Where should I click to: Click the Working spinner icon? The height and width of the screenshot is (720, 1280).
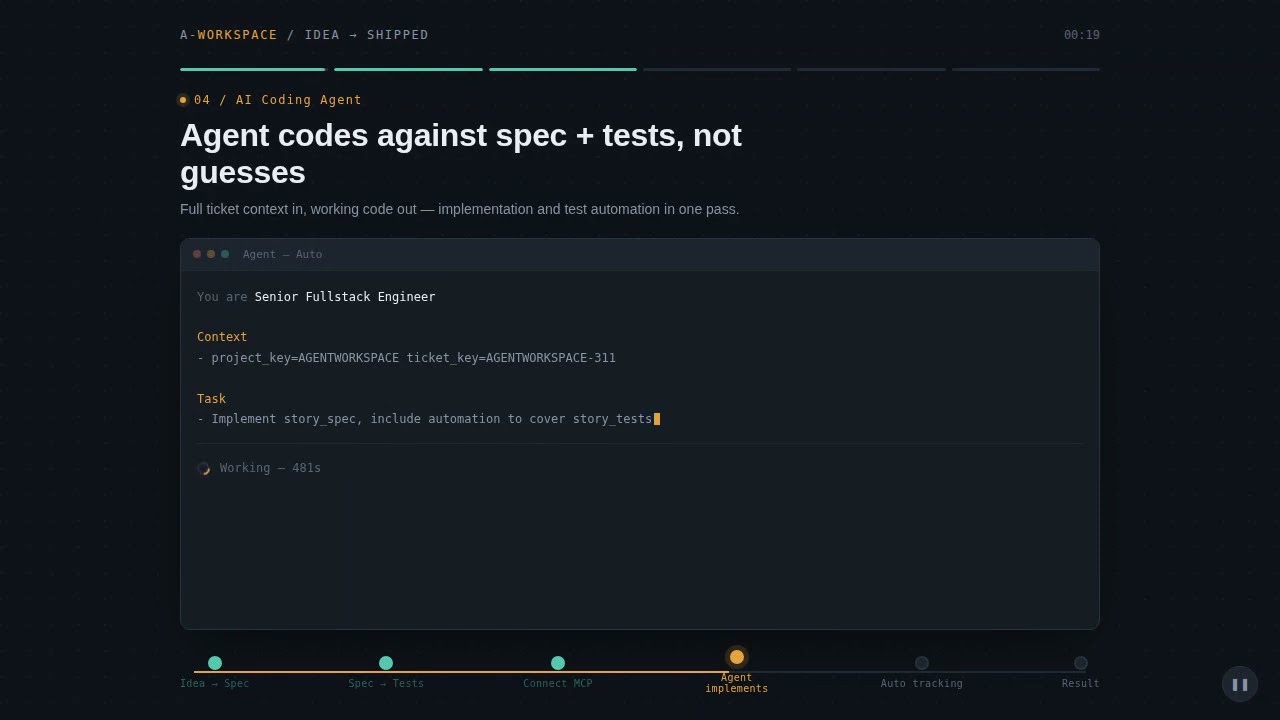204,468
